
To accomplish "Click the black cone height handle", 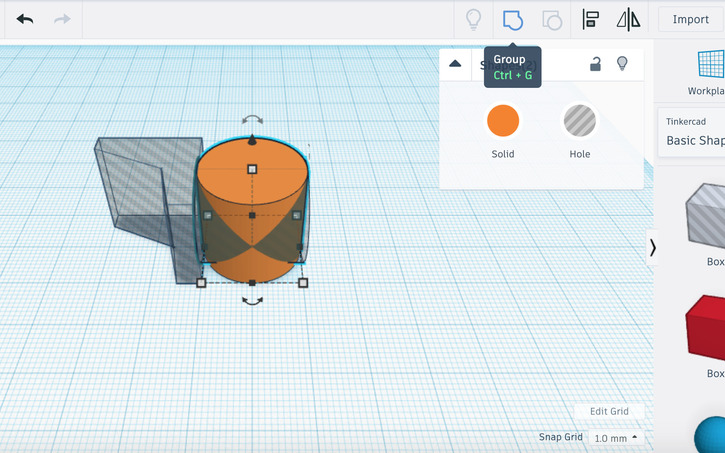I will coord(252,140).
